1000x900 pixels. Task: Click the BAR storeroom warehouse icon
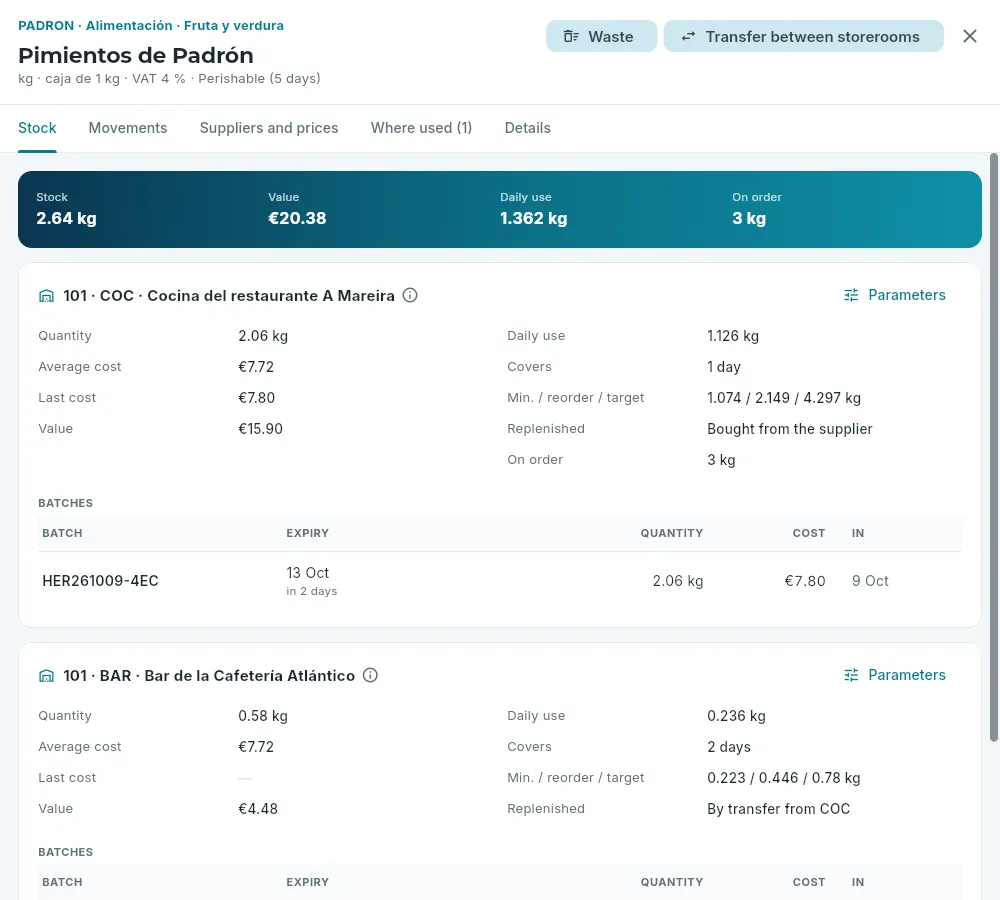(47, 675)
